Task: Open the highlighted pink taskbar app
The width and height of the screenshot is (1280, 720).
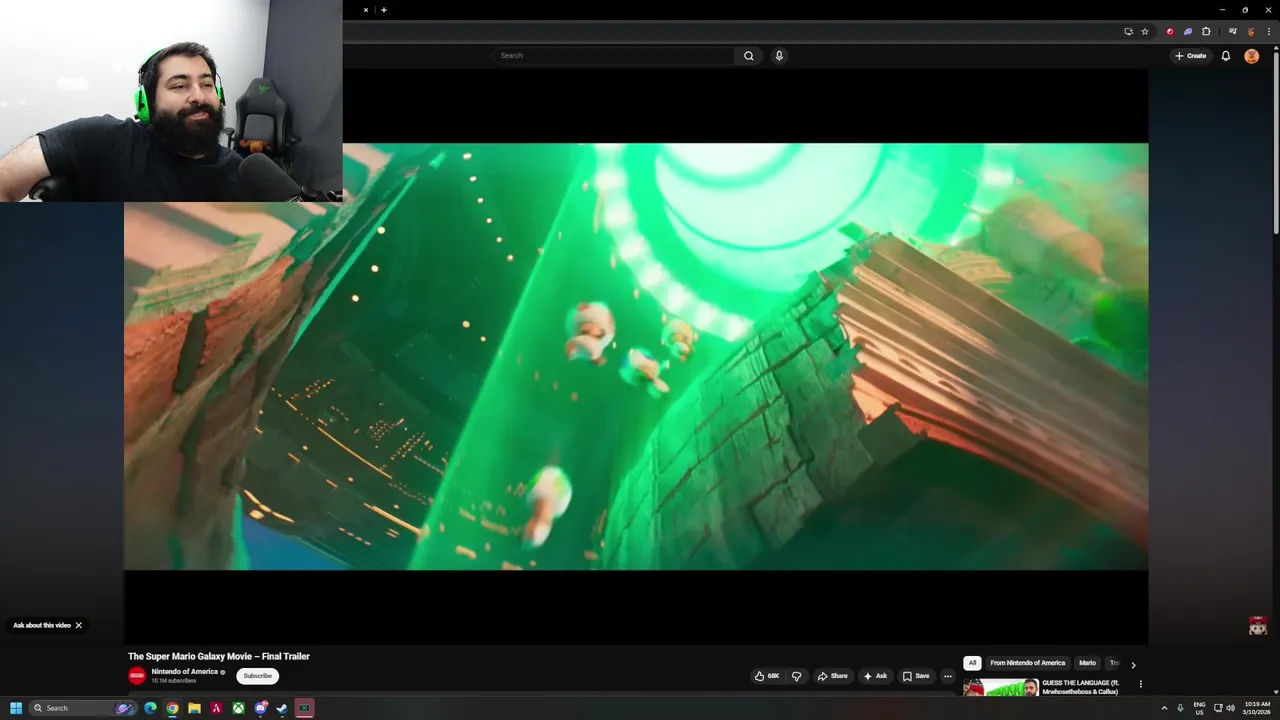Action: [305, 708]
